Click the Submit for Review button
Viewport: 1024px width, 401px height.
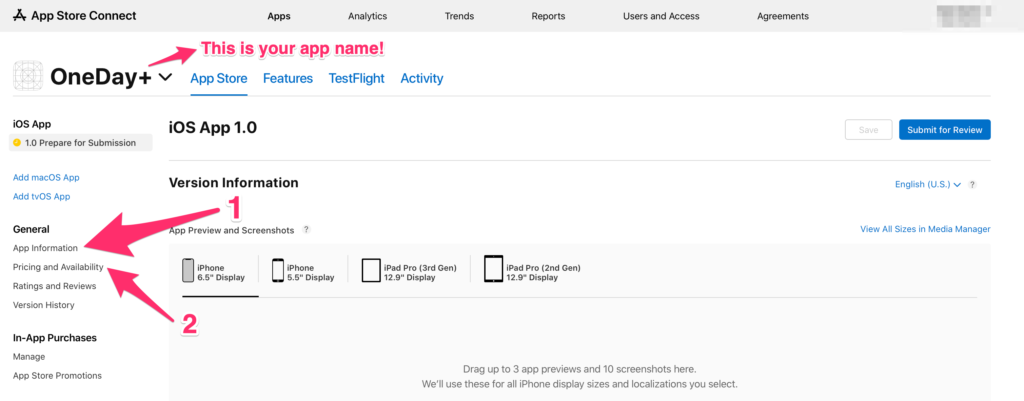(x=945, y=130)
